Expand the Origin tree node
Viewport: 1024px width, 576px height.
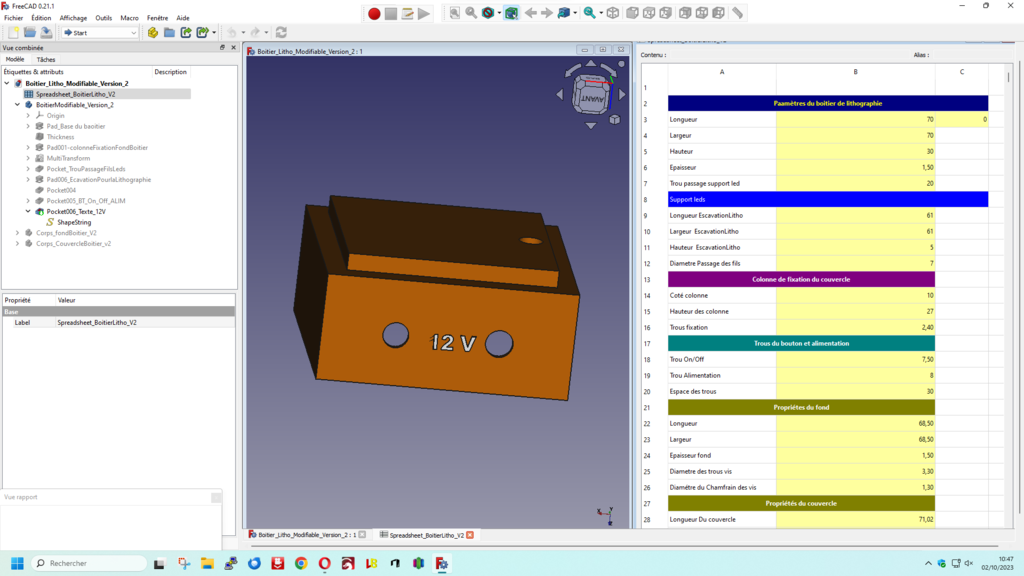coord(28,116)
